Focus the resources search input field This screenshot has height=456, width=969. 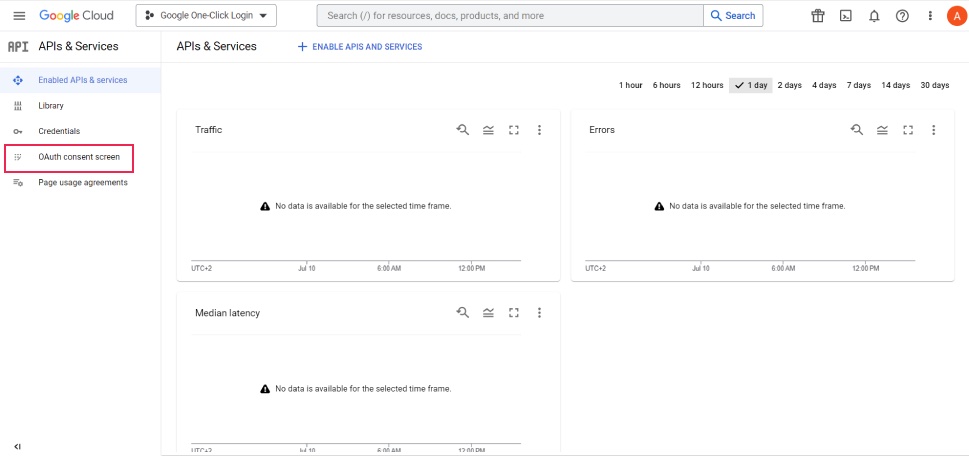pos(510,16)
